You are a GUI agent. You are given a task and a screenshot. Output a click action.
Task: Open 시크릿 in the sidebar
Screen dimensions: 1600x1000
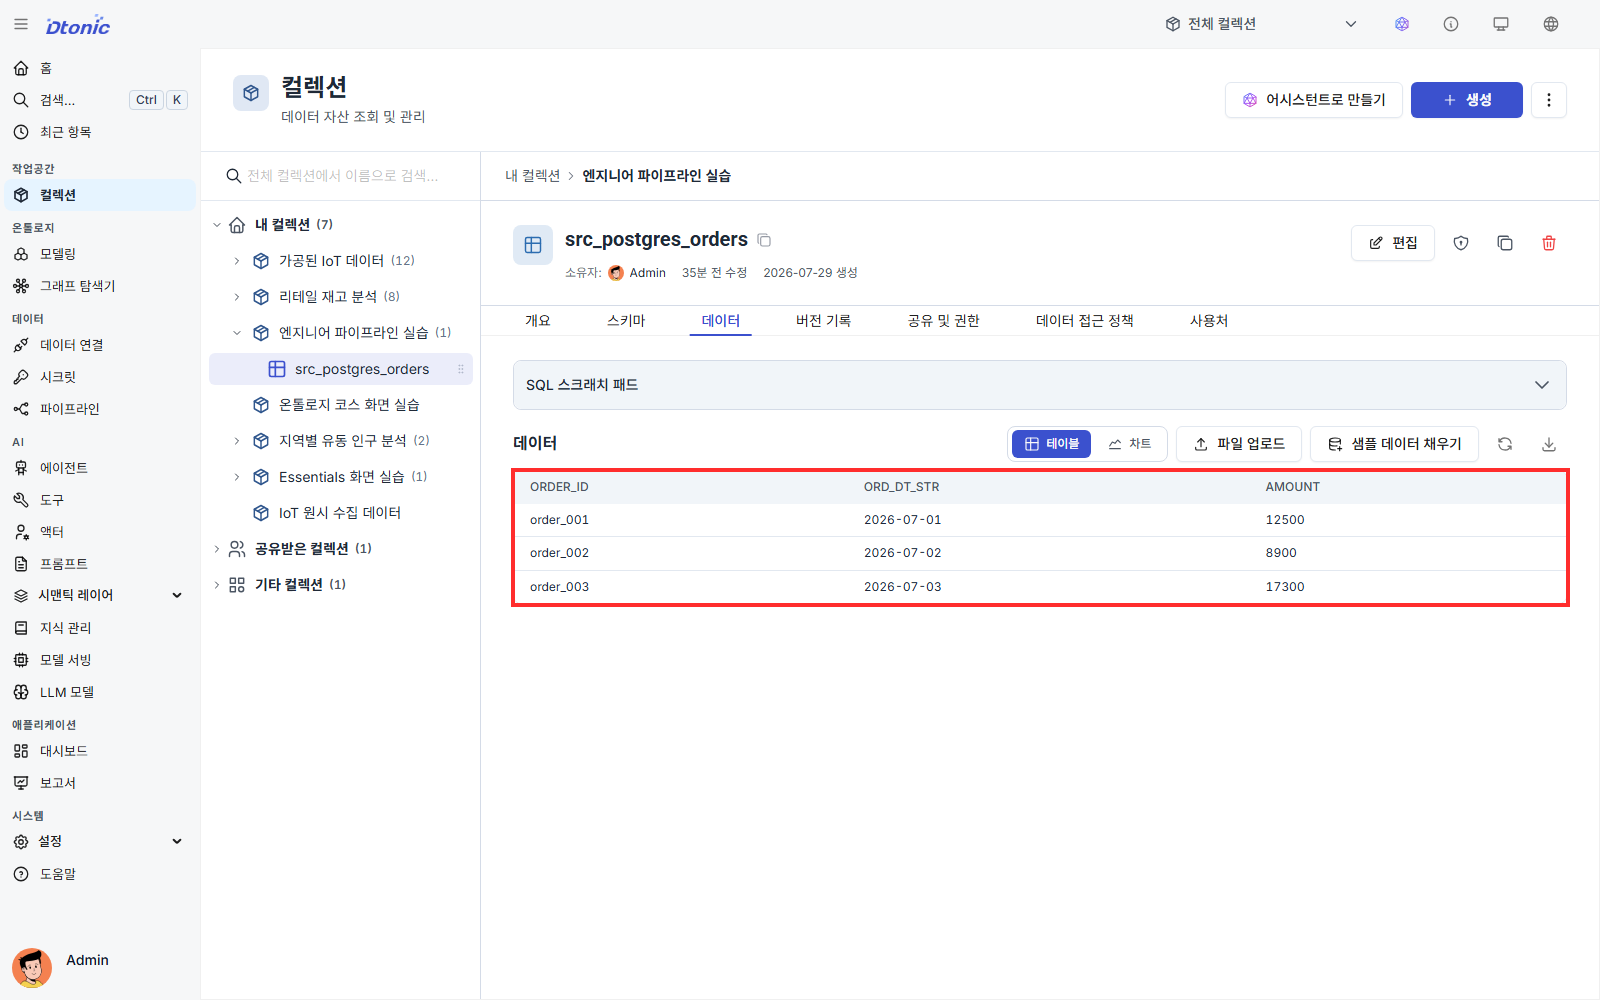[x=100, y=377]
